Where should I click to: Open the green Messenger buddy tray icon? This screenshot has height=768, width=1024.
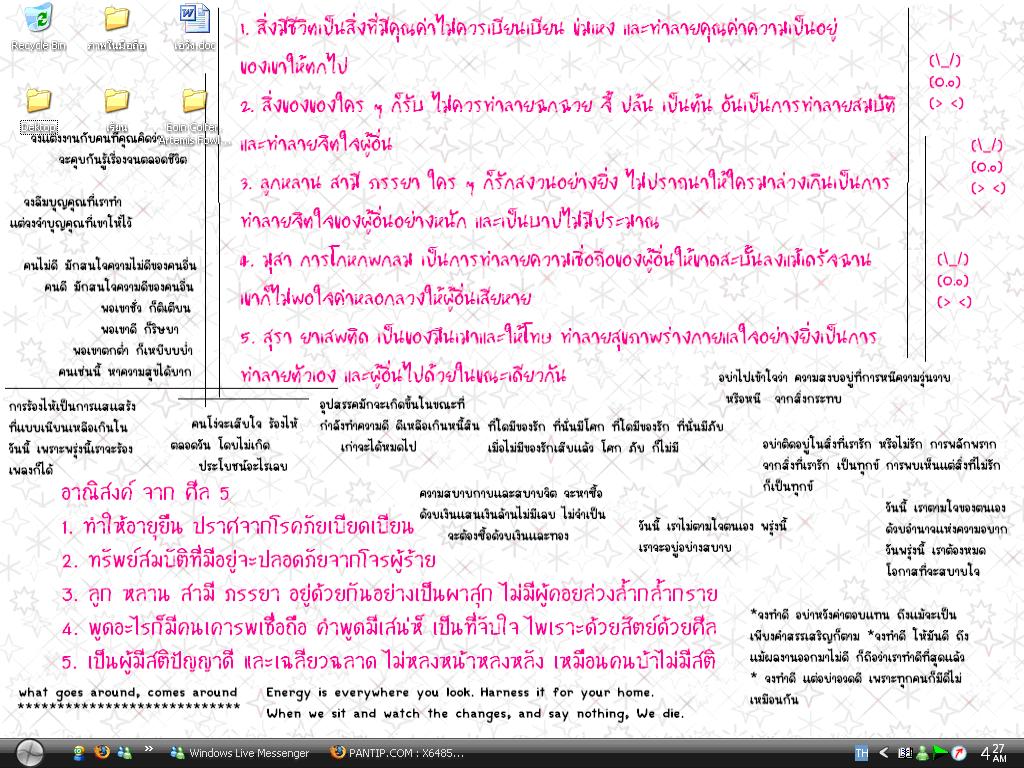[x=921, y=753]
